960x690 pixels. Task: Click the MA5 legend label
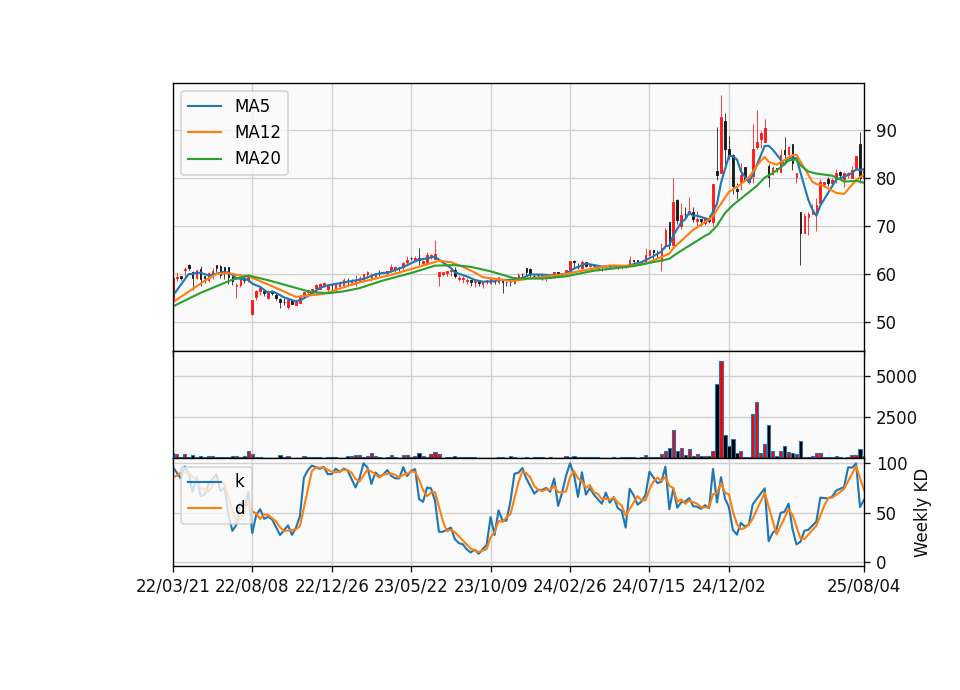pos(252,106)
